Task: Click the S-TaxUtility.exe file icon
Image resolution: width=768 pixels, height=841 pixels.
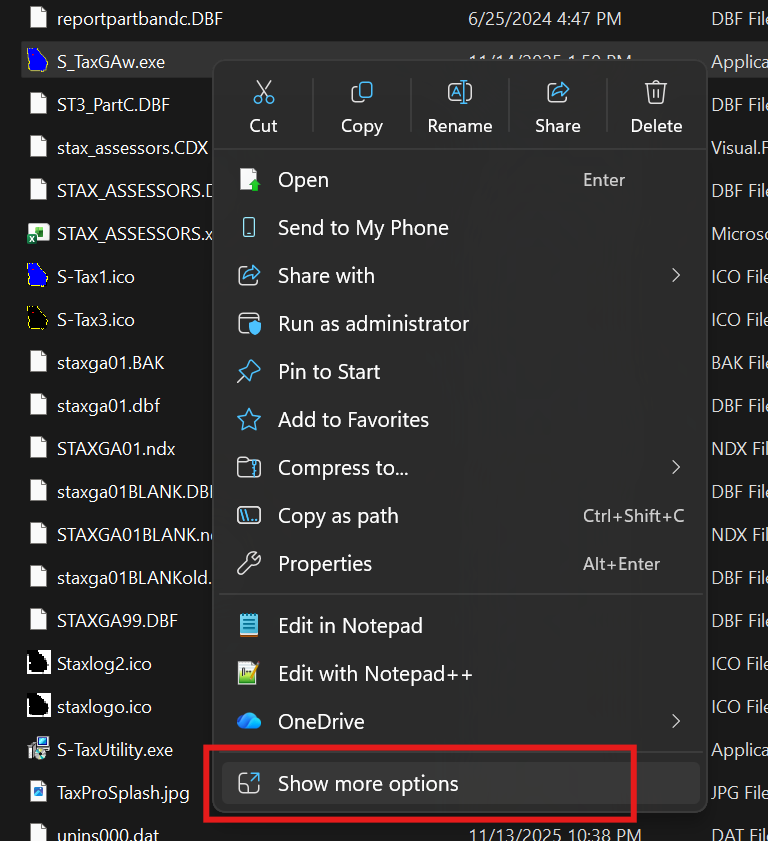Action: (x=38, y=749)
